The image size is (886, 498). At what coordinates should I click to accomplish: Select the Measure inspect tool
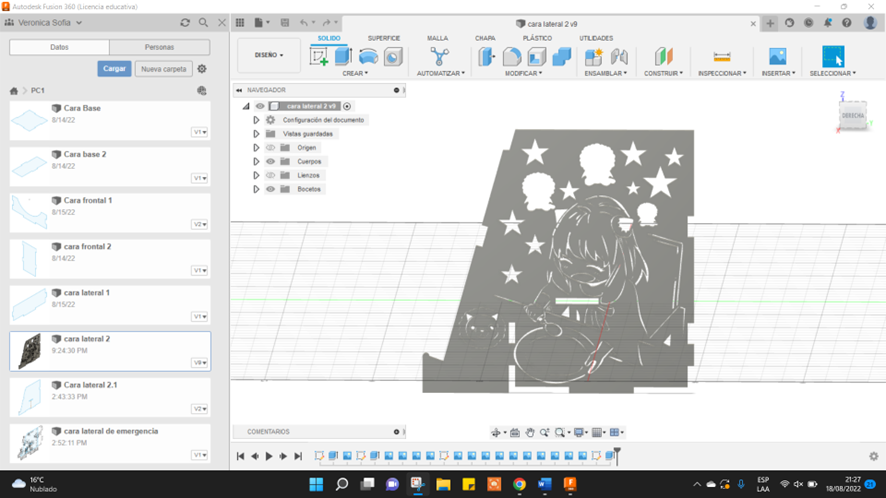coord(722,57)
